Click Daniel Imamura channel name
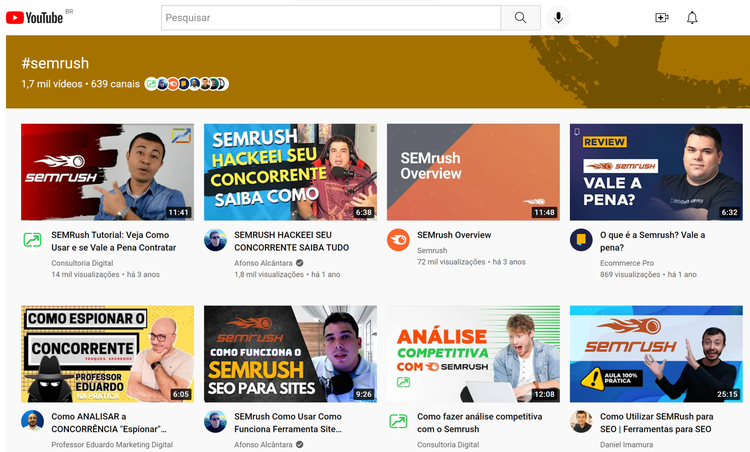Viewport: 750px width, 452px height. point(626,444)
